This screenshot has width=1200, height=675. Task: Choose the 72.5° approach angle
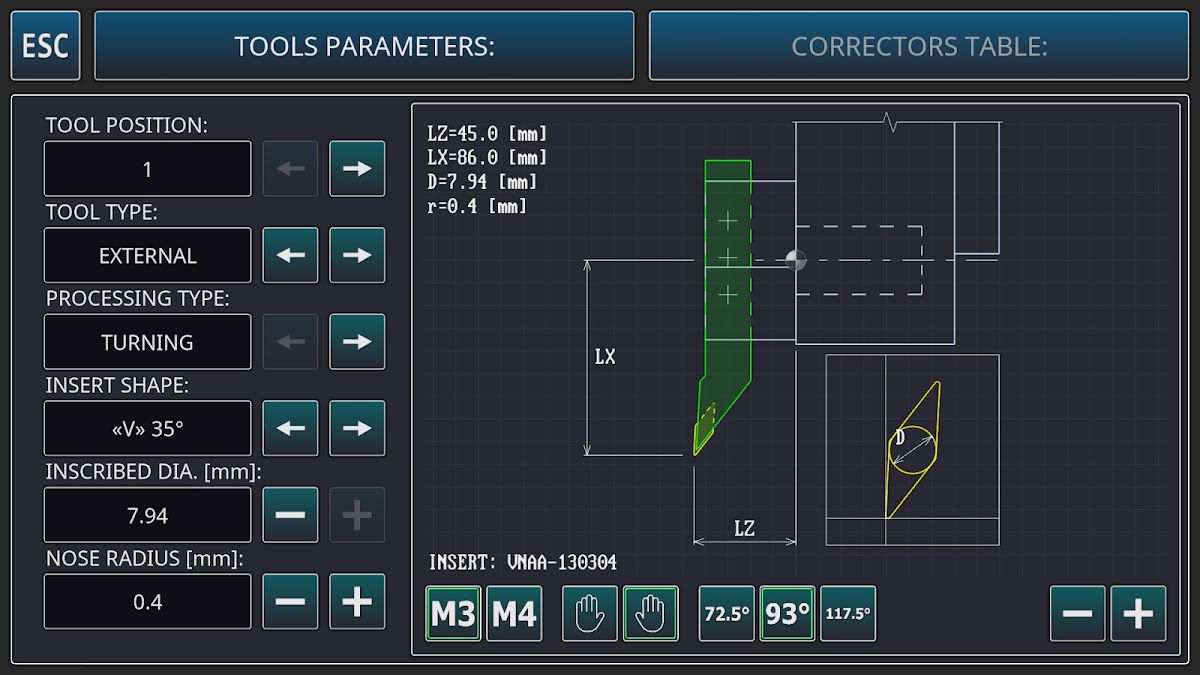coord(727,614)
